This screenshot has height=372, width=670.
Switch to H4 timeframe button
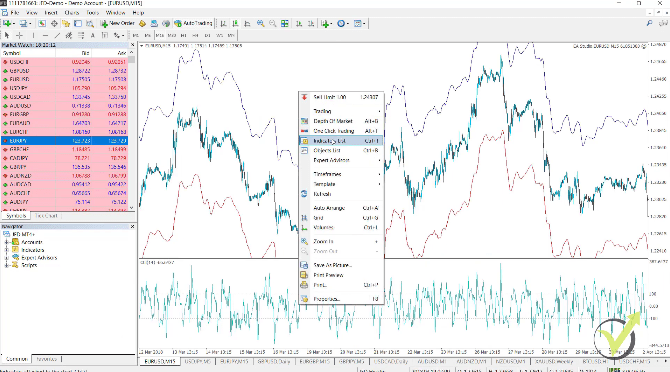(x=195, y=35)
